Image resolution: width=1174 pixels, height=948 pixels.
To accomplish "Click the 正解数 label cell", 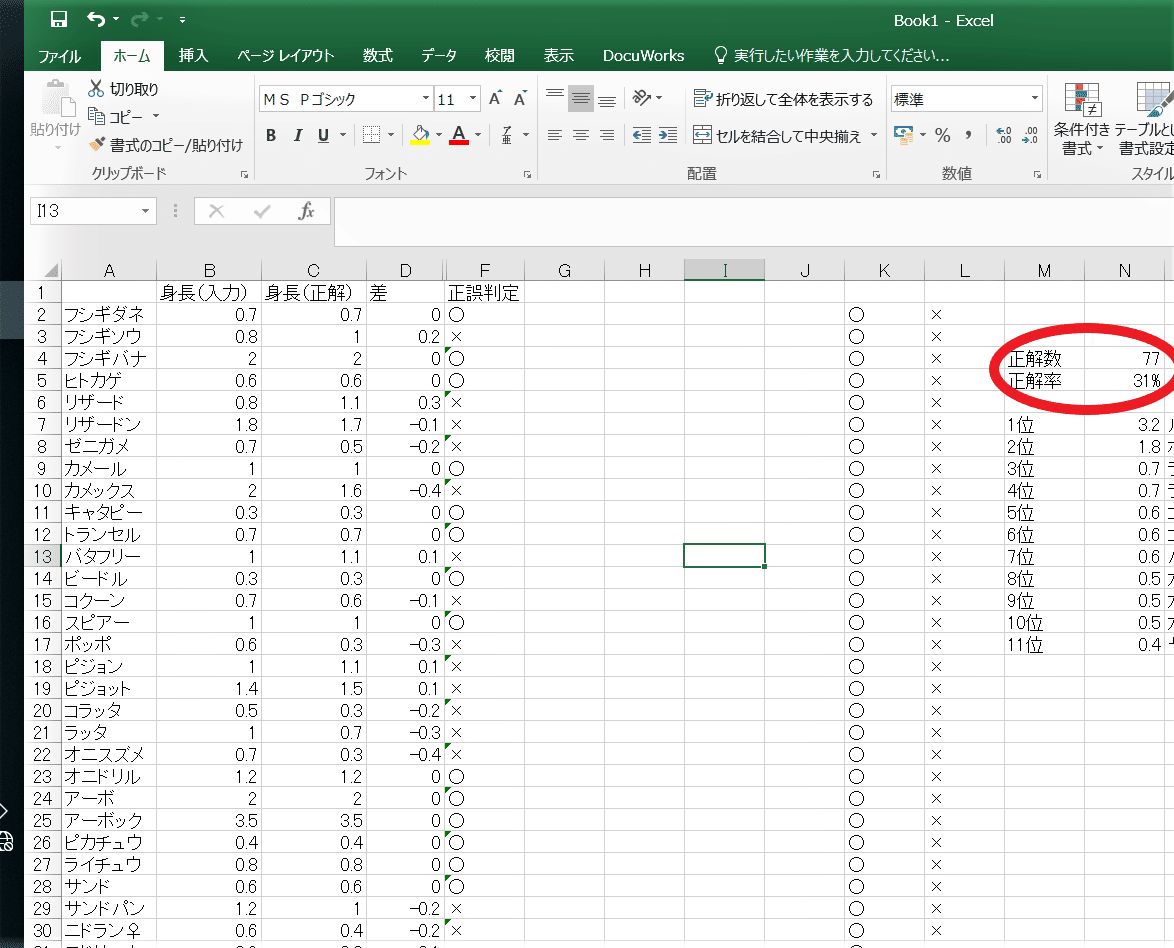I will pos(1044,359).
